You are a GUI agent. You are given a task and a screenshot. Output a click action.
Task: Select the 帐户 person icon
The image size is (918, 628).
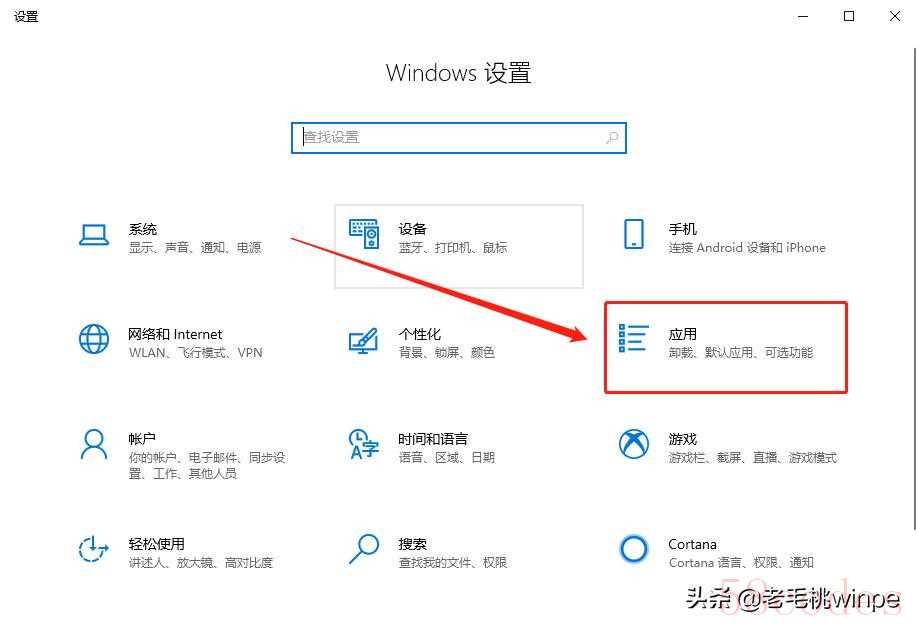[x=94, y=445]
